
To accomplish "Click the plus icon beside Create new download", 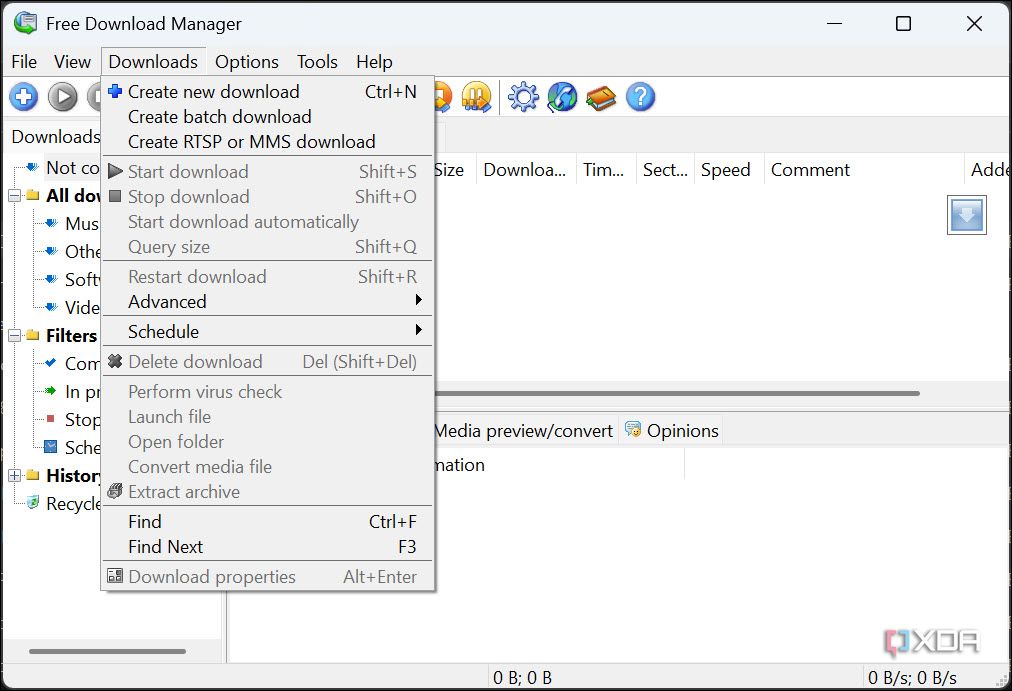I will coord(115,91).
